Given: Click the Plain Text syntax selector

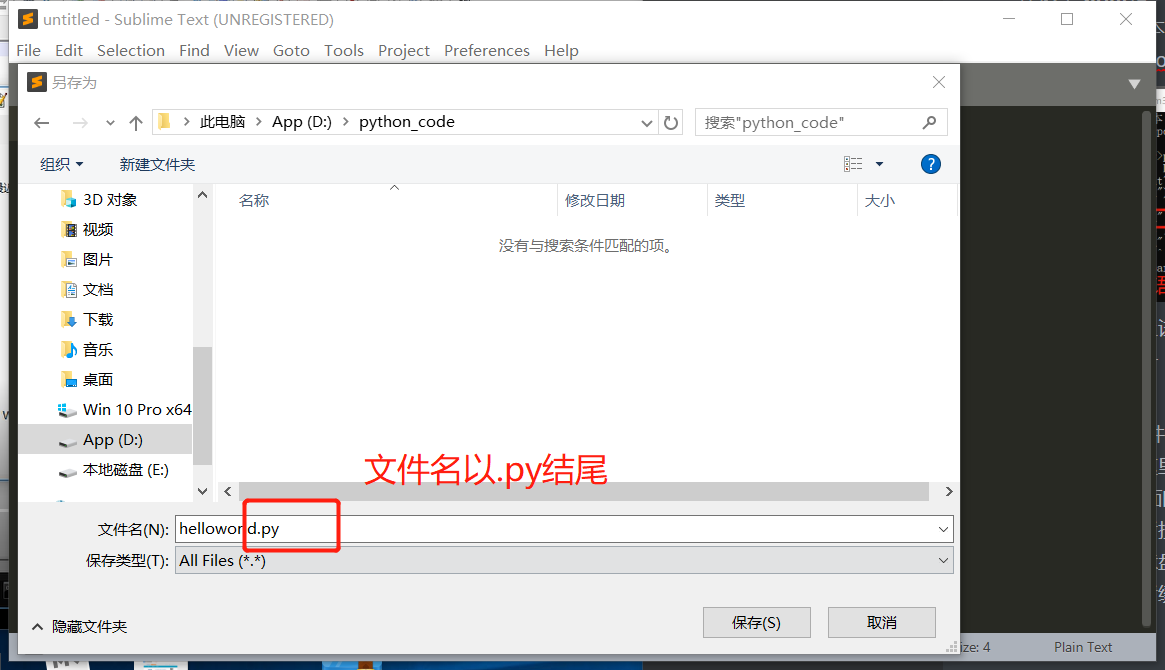Looking at the screenshot, I should (1083, 647).
